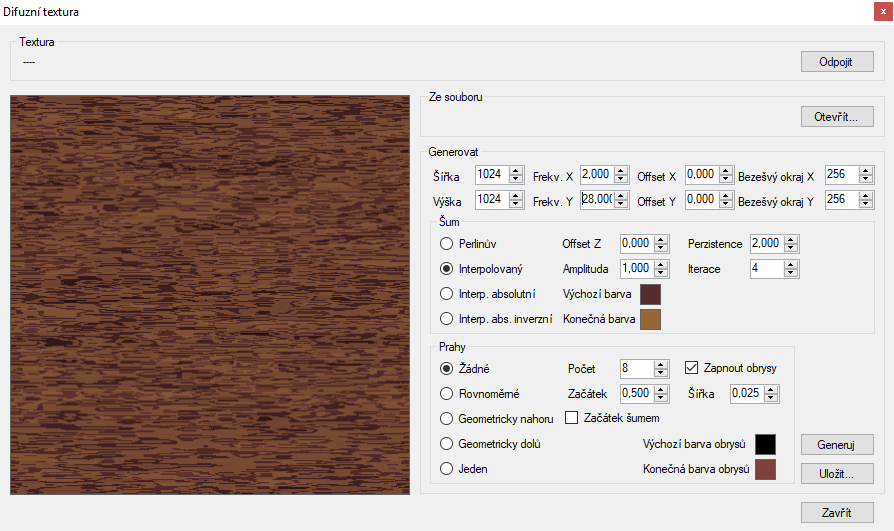Toggle the Zapnout obrysy checkbox
The width and height of the screenshot is (894, 531).
click(692, 368)
